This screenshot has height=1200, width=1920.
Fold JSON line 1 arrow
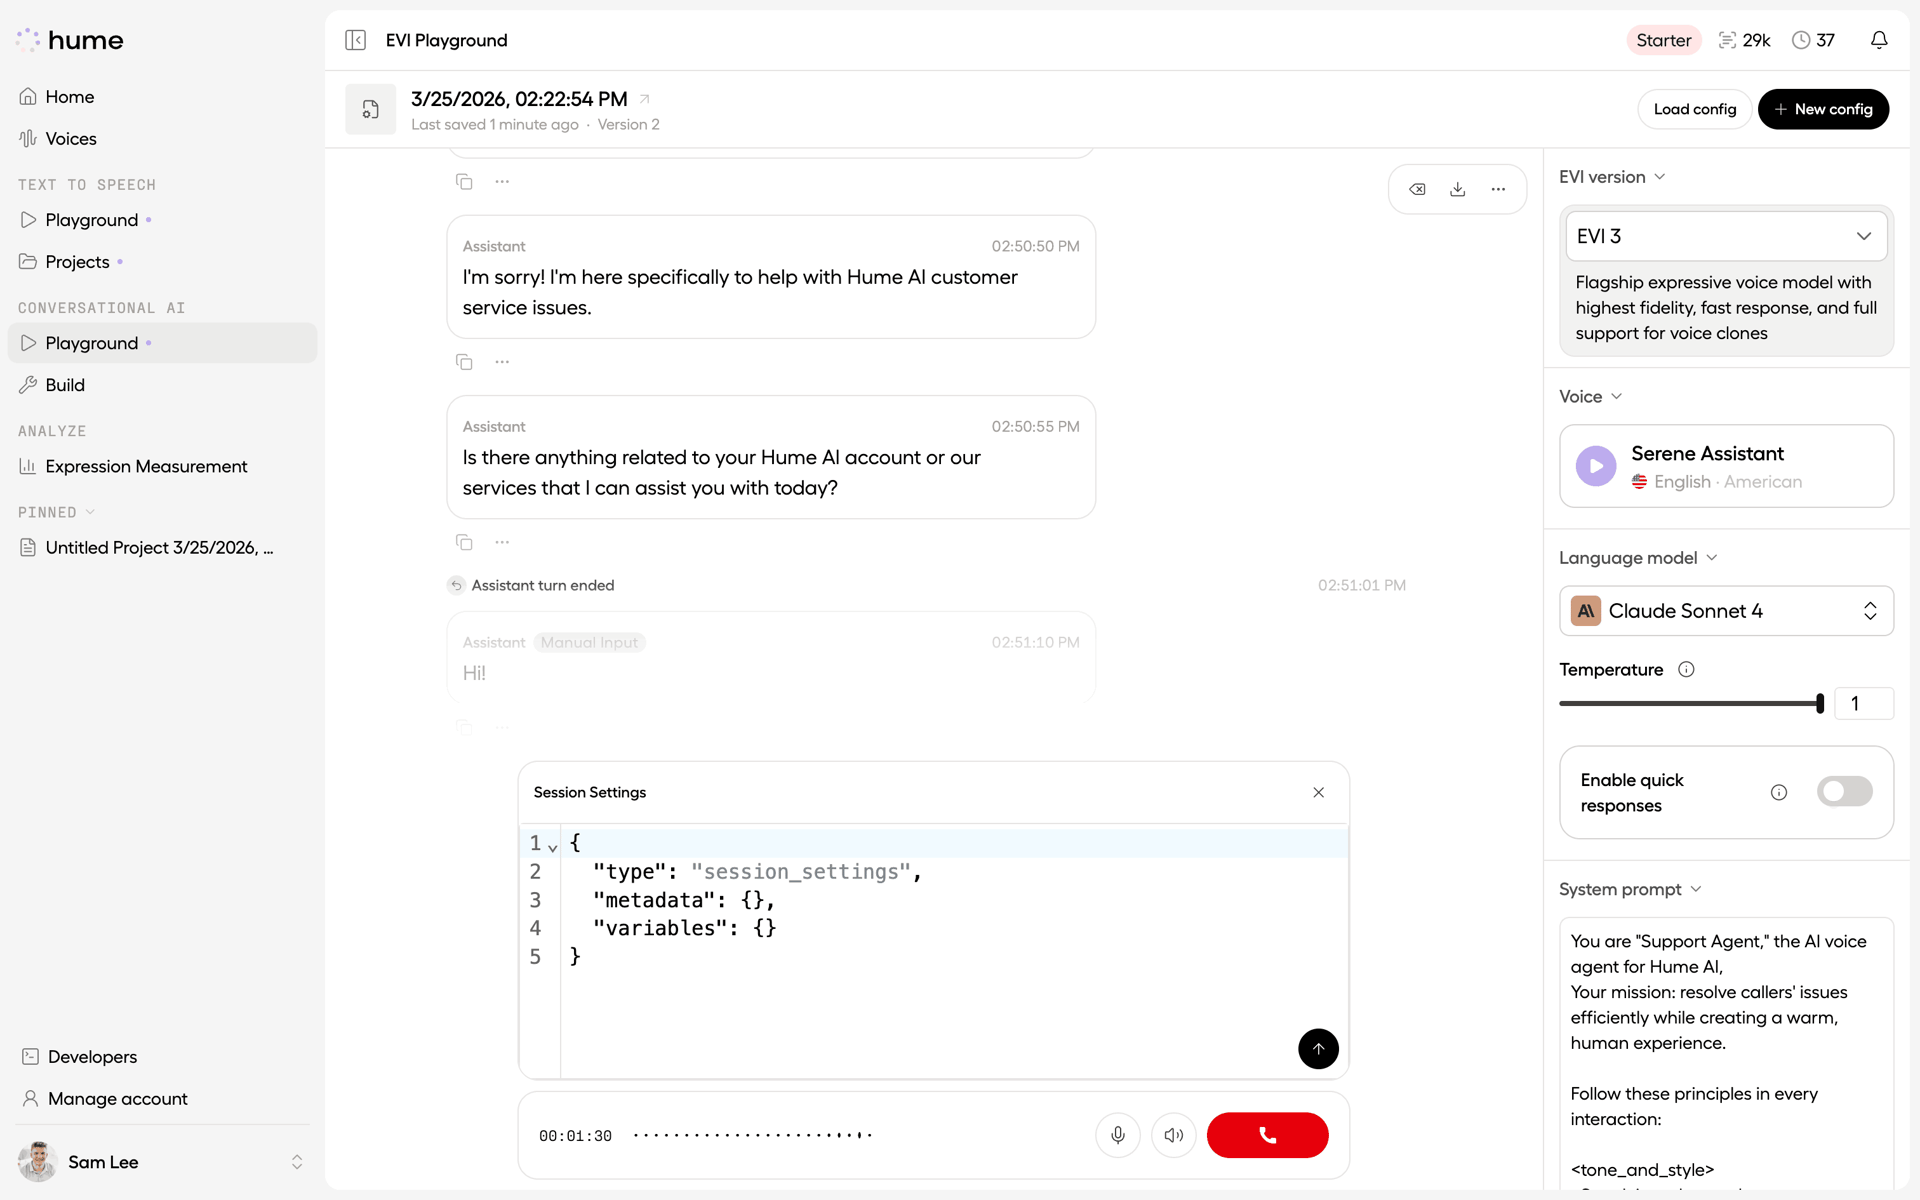click(x=552, y=847)
